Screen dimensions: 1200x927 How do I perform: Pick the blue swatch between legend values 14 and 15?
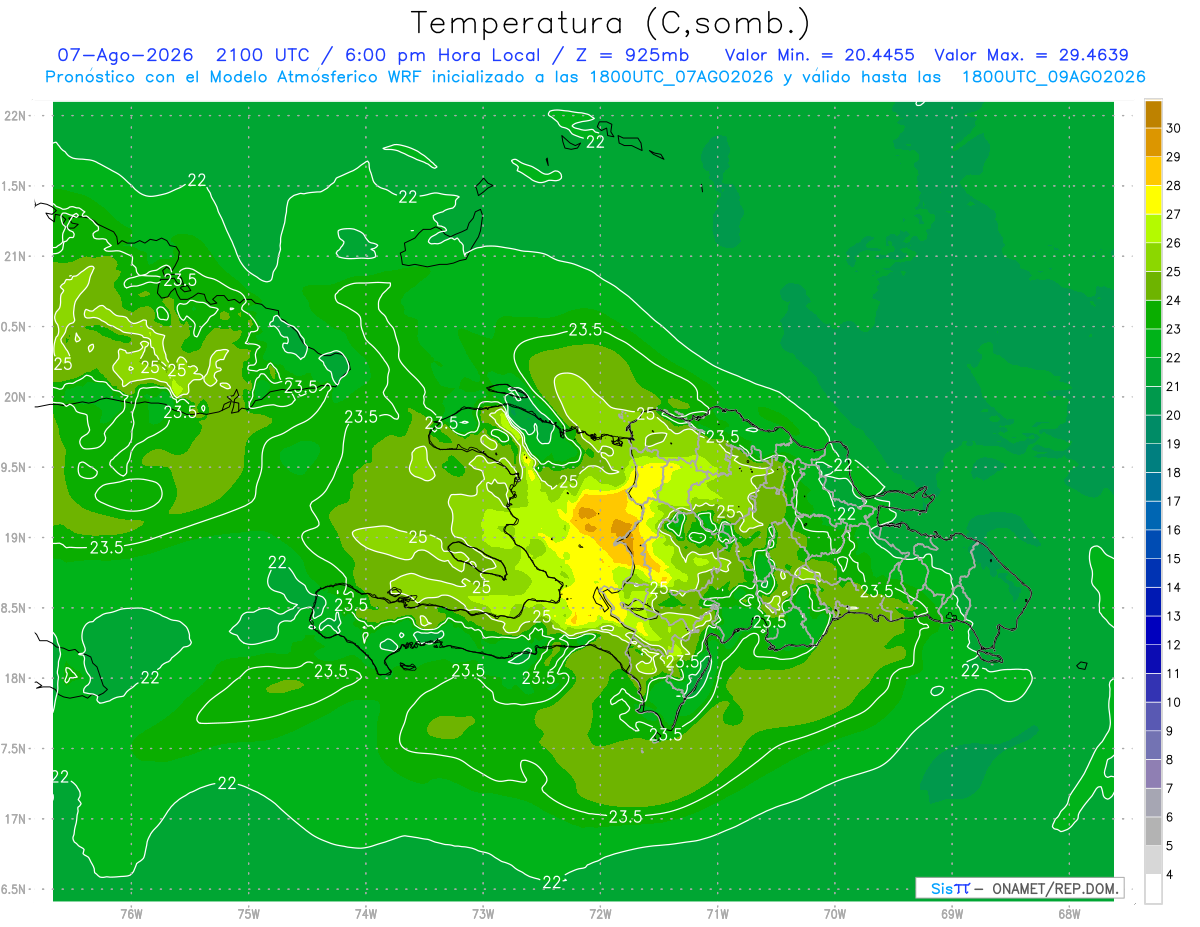[1153, 573]
